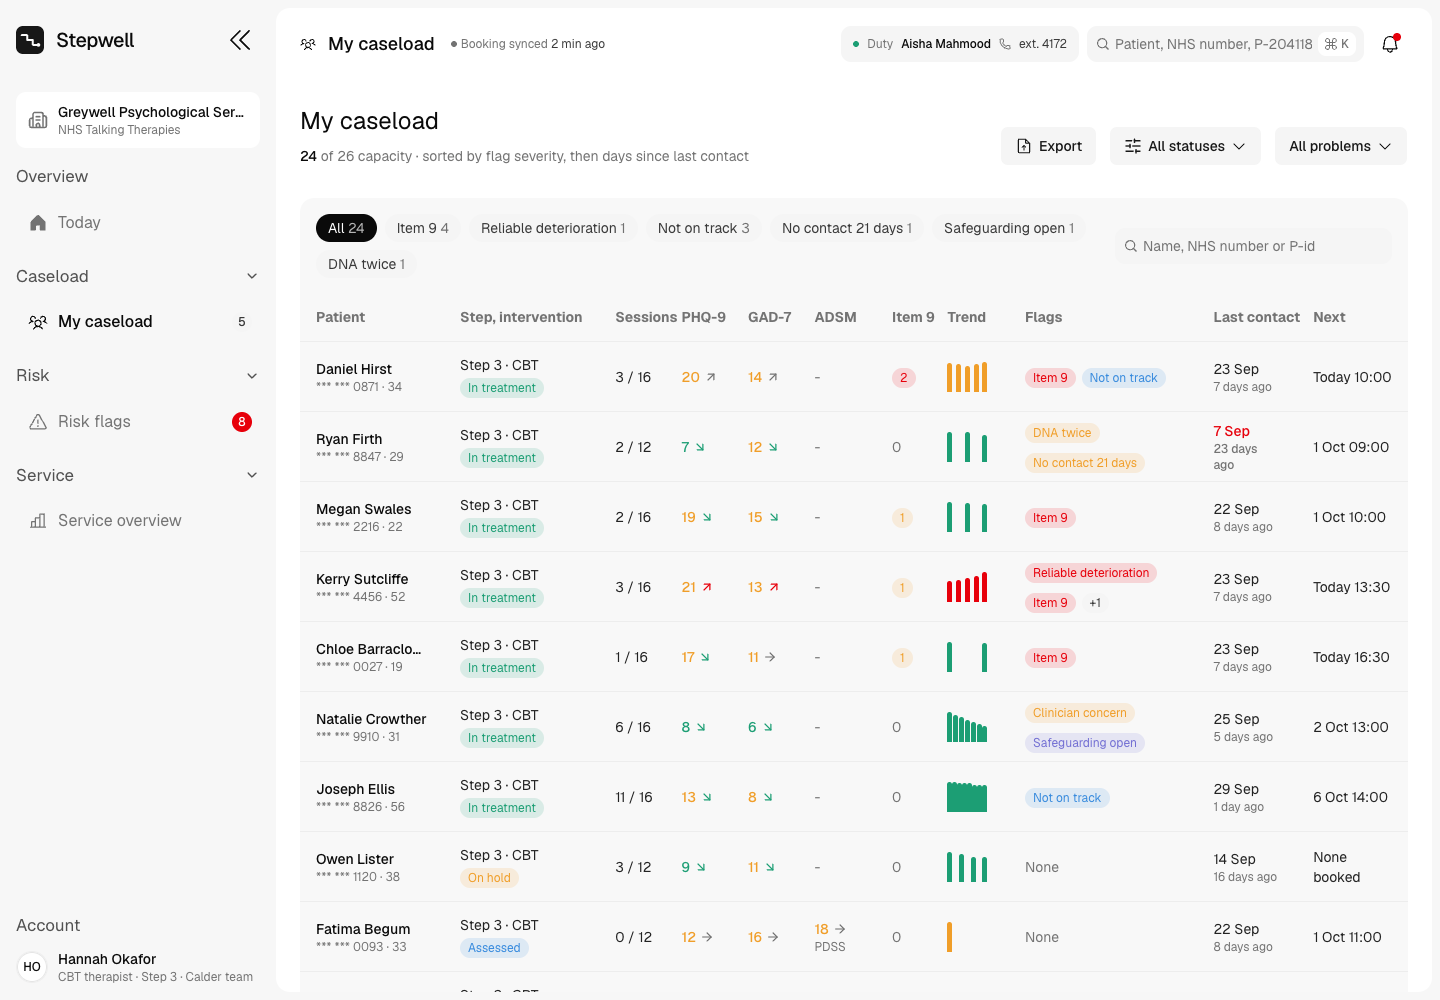1440x1000 pixels.
Task: Filter by Reliable deterioration chip
Action: [553, 228]
